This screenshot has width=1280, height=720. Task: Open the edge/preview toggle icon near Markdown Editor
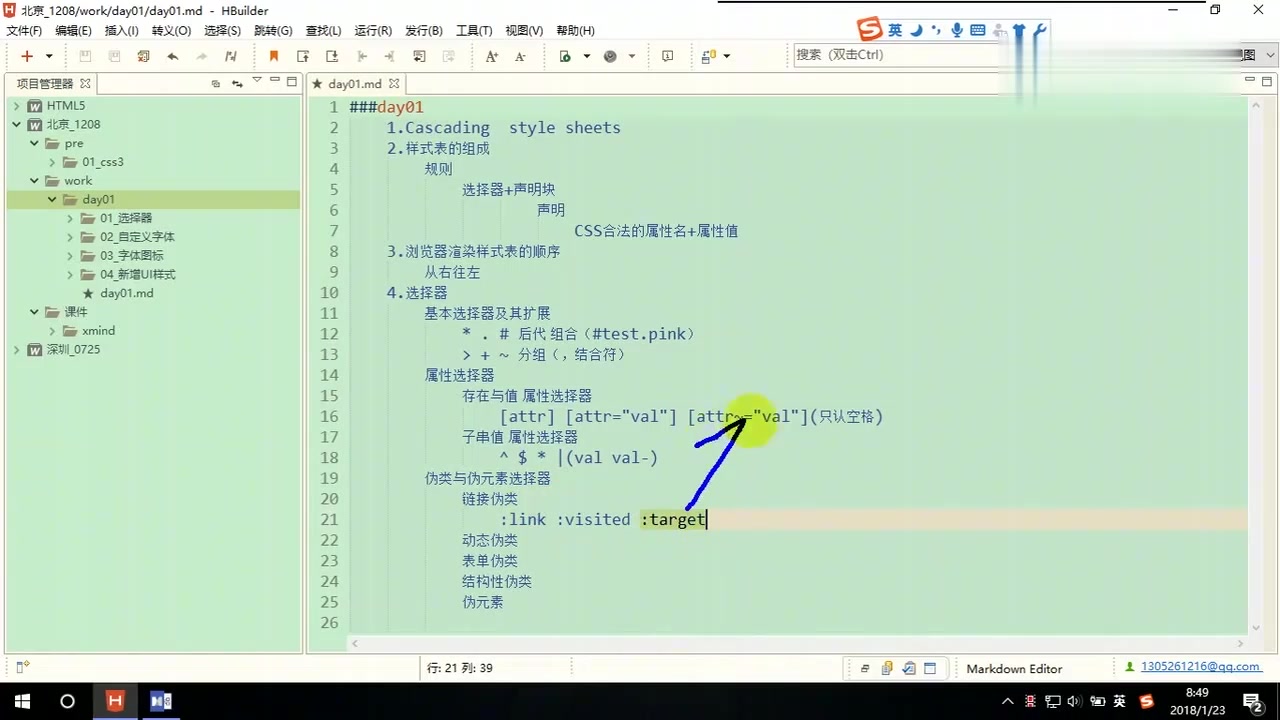pyautogui.click(x=930, y=668)
